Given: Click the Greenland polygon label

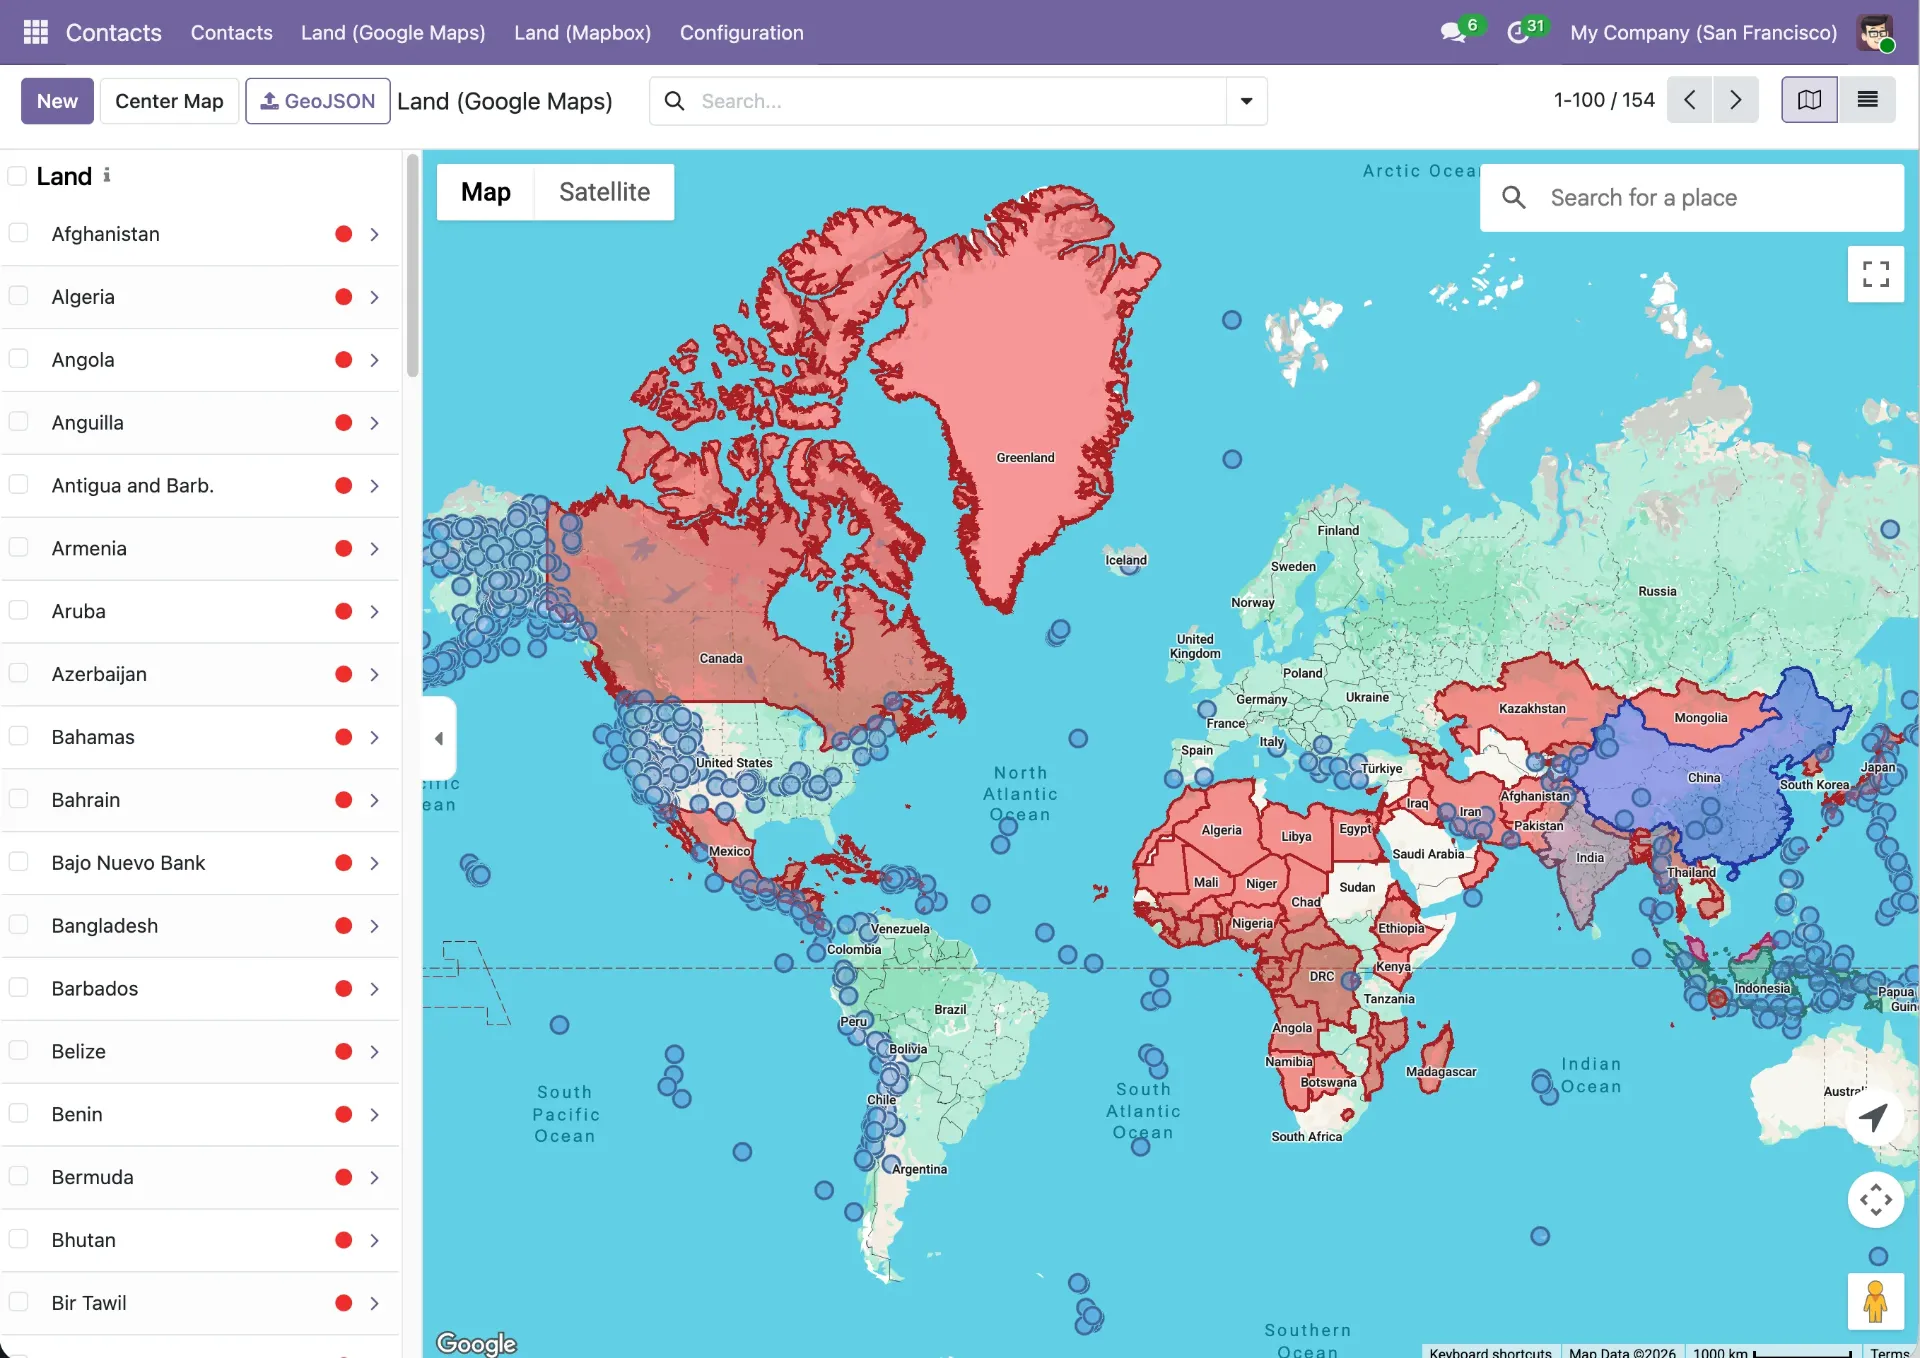Looking at the screenshot, I should pyautogui.click(x=1025, y=458).
